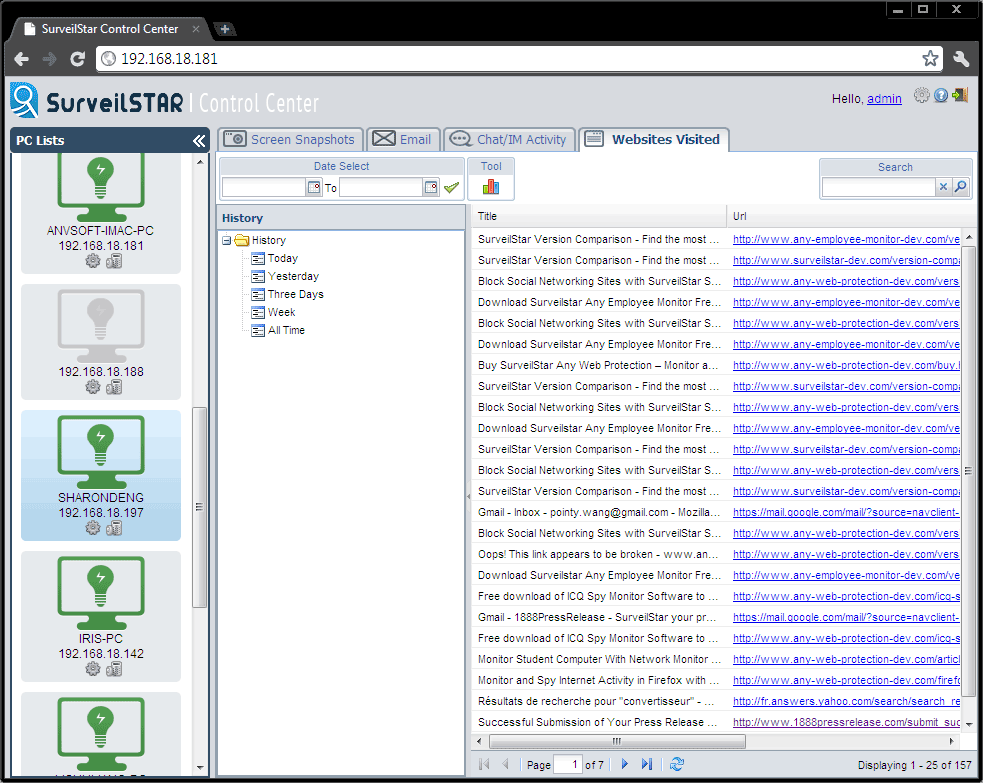Open the bar chart statistics tool
The height and width of the screenshot is (783, 983).
click(491, 187)
